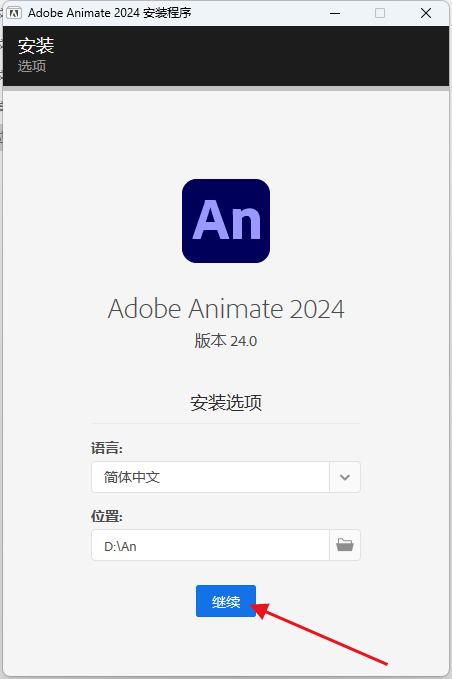Click the greyed-out maximize window button
This screenshot has width=452, height=679.
click(380, 13)
